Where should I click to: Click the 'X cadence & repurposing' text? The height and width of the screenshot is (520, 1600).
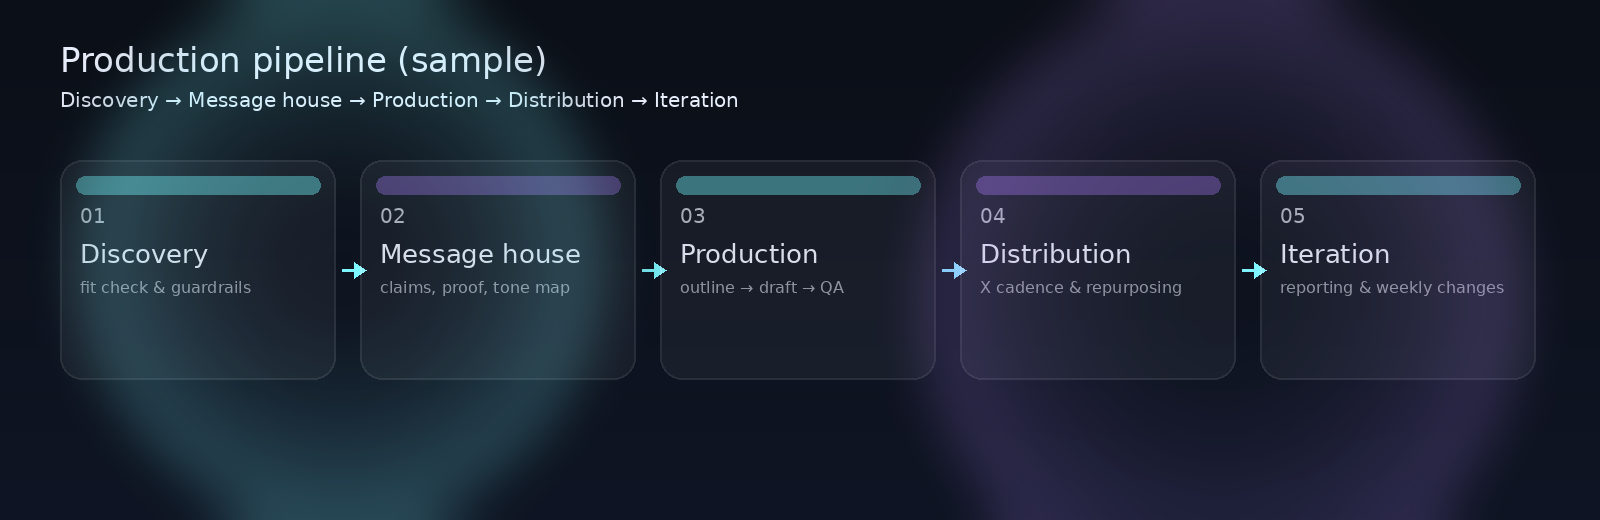point(1080,287)
